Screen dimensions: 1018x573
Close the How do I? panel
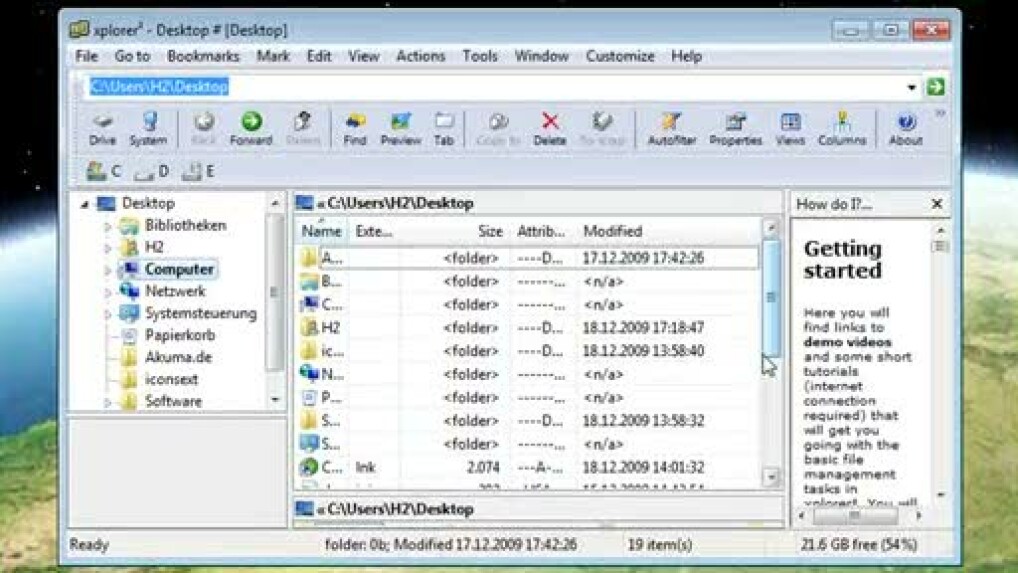(x=936, y=204)
